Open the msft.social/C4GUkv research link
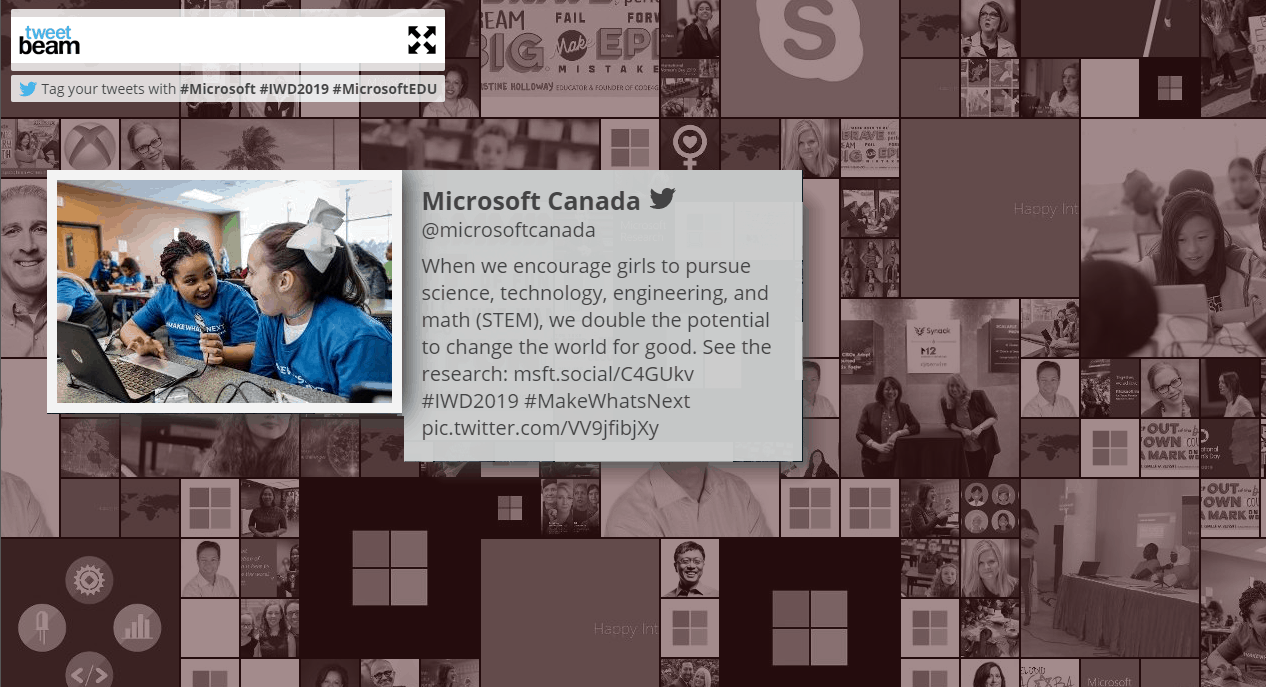1266x687 pixels. tap(604, 375)
